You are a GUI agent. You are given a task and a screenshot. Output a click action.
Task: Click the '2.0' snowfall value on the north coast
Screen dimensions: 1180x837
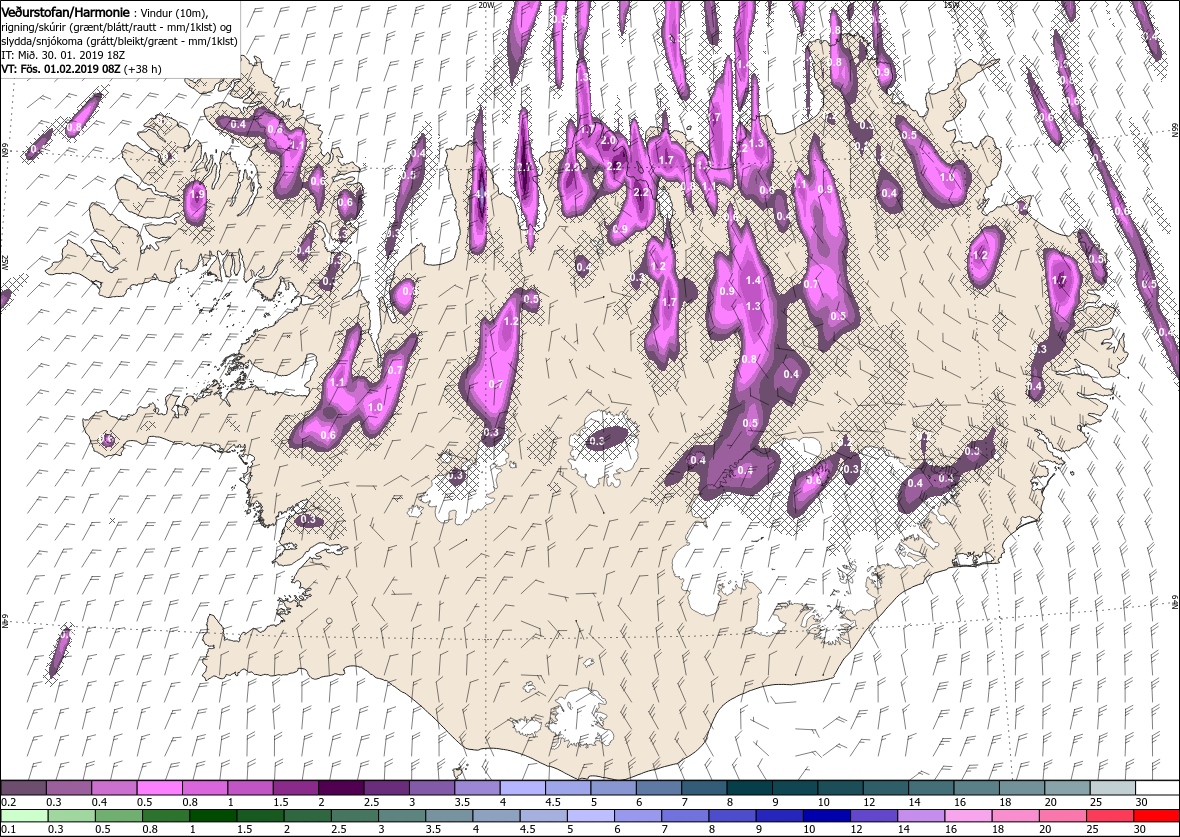tap(609, 140)
